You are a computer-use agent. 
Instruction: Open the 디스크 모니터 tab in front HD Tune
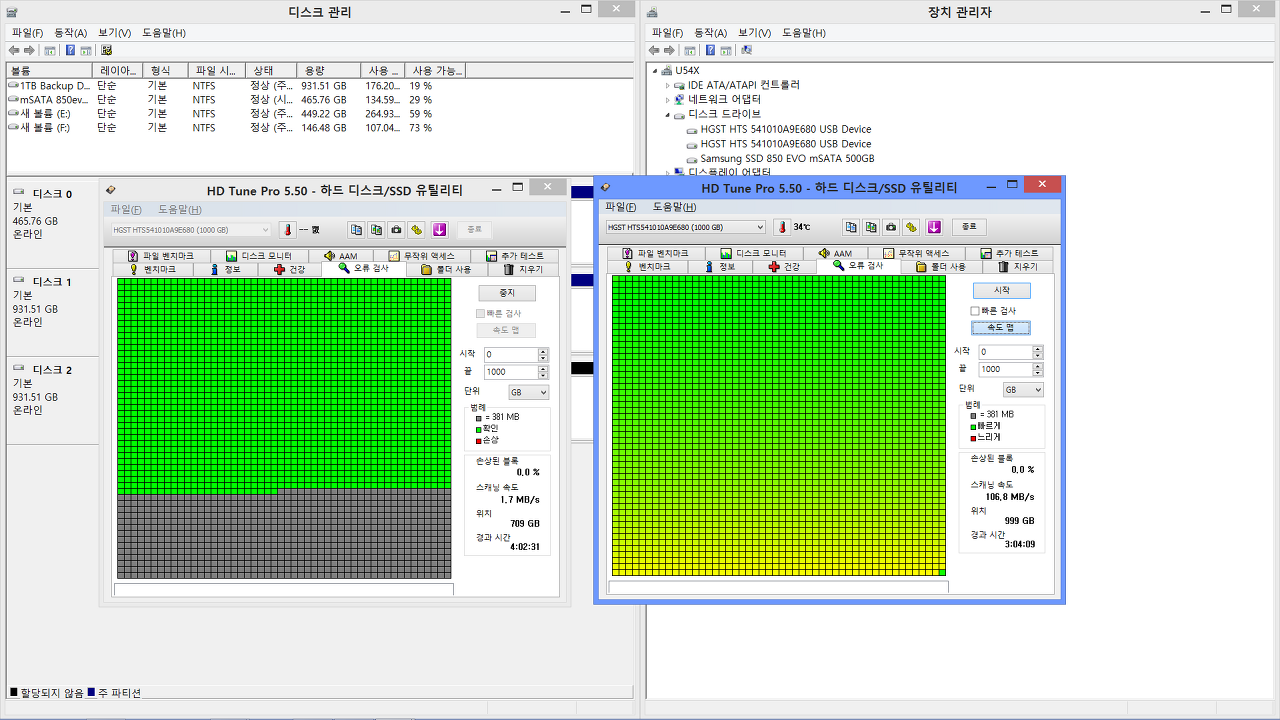tap(753, 254)
